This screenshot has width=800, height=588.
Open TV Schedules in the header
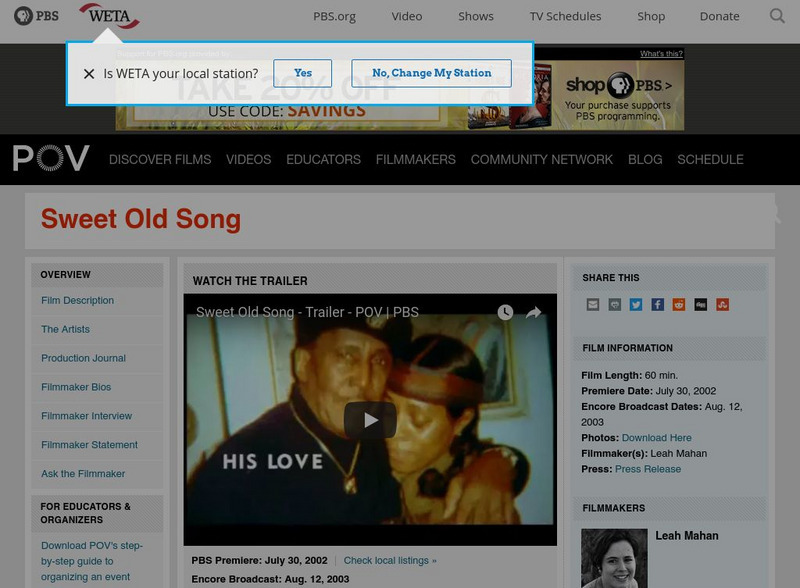click(x=565, y=16)
